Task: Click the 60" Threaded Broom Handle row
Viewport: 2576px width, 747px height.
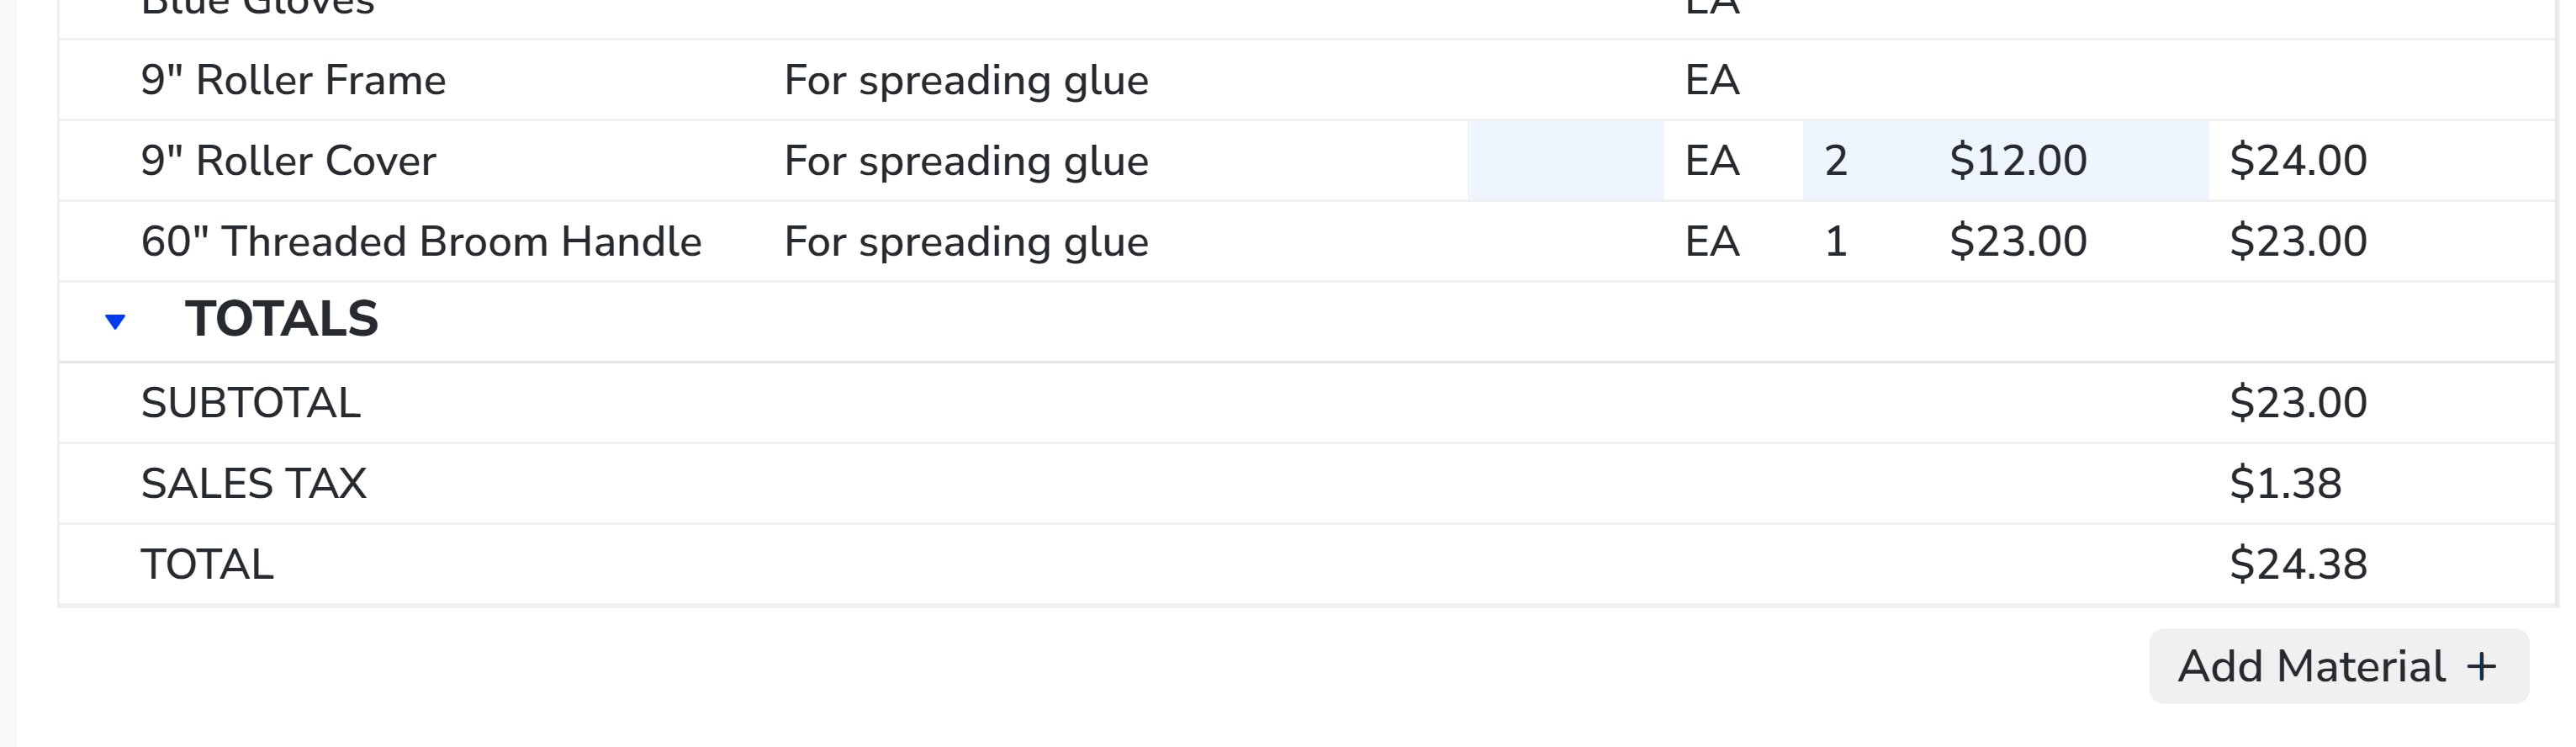Action: coord(422,241)
